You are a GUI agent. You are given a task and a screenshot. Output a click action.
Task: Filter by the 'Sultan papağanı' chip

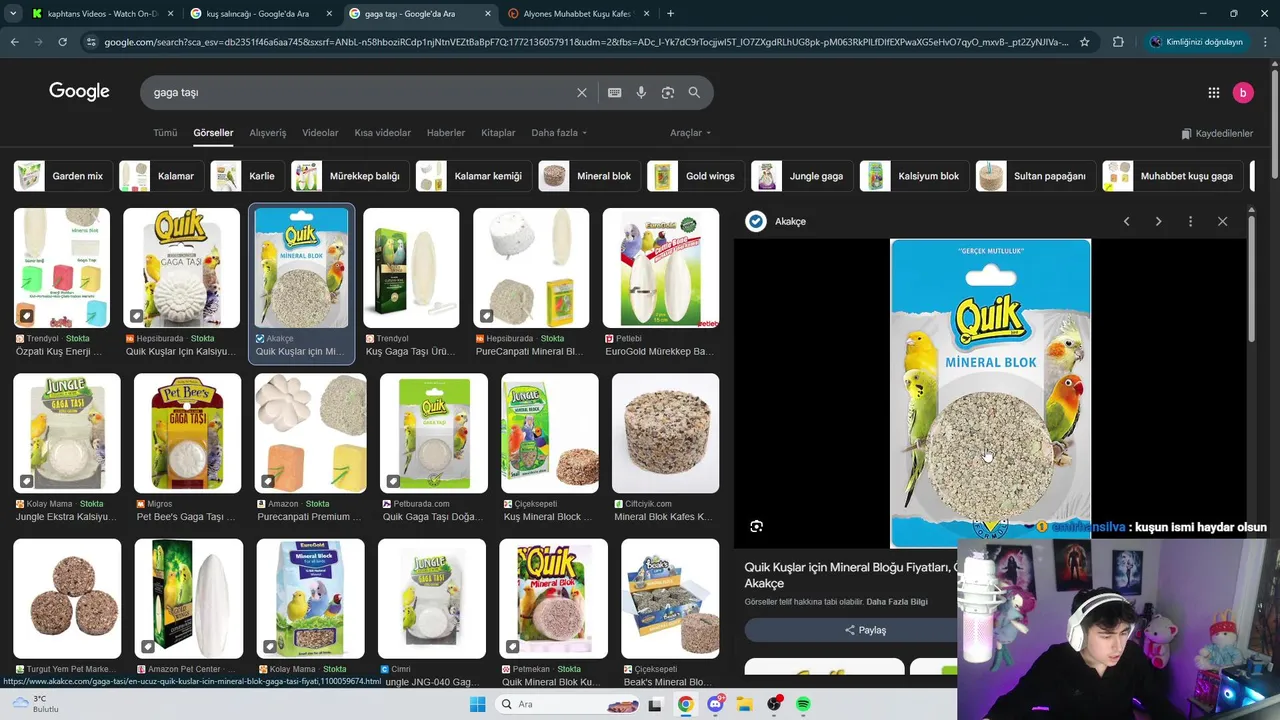tap(1034, 176)
